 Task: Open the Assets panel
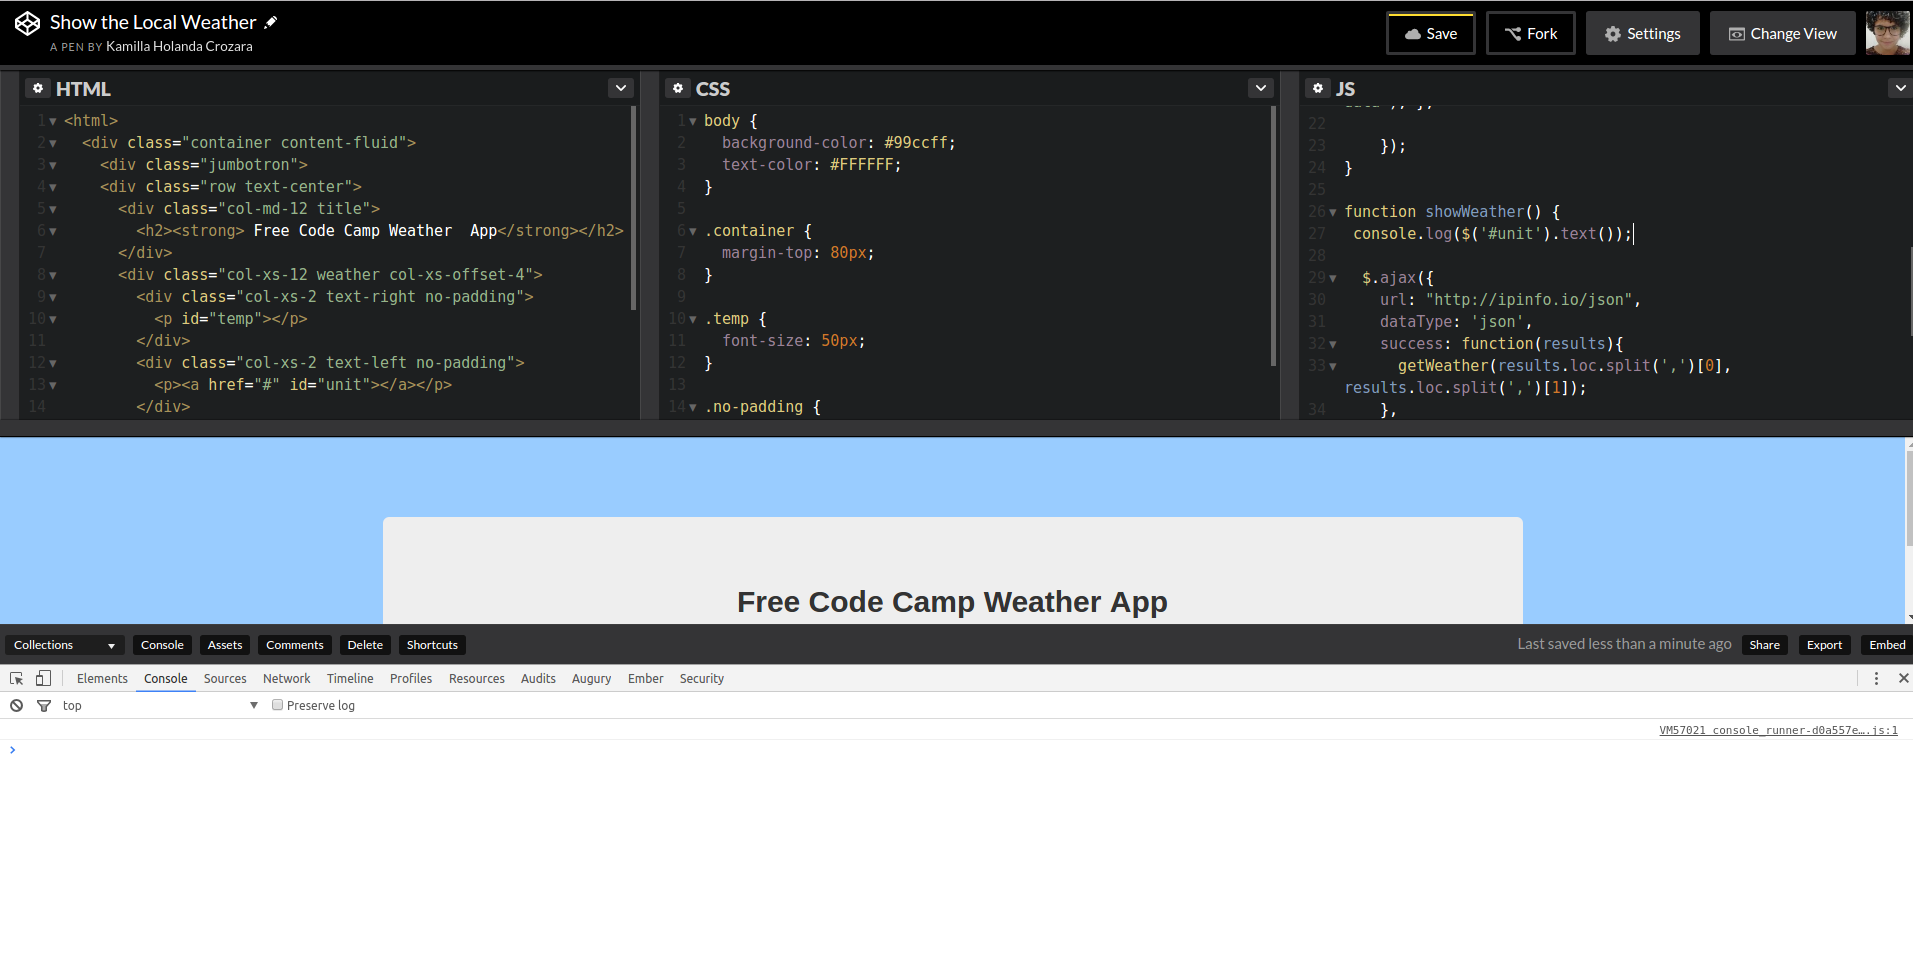point(225,645)
